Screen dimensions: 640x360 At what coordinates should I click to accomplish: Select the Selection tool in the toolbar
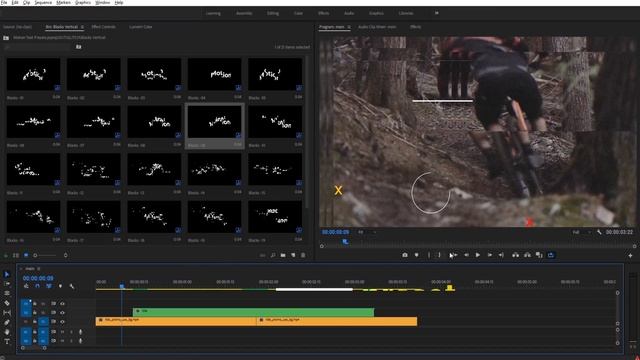pos(7,274)
